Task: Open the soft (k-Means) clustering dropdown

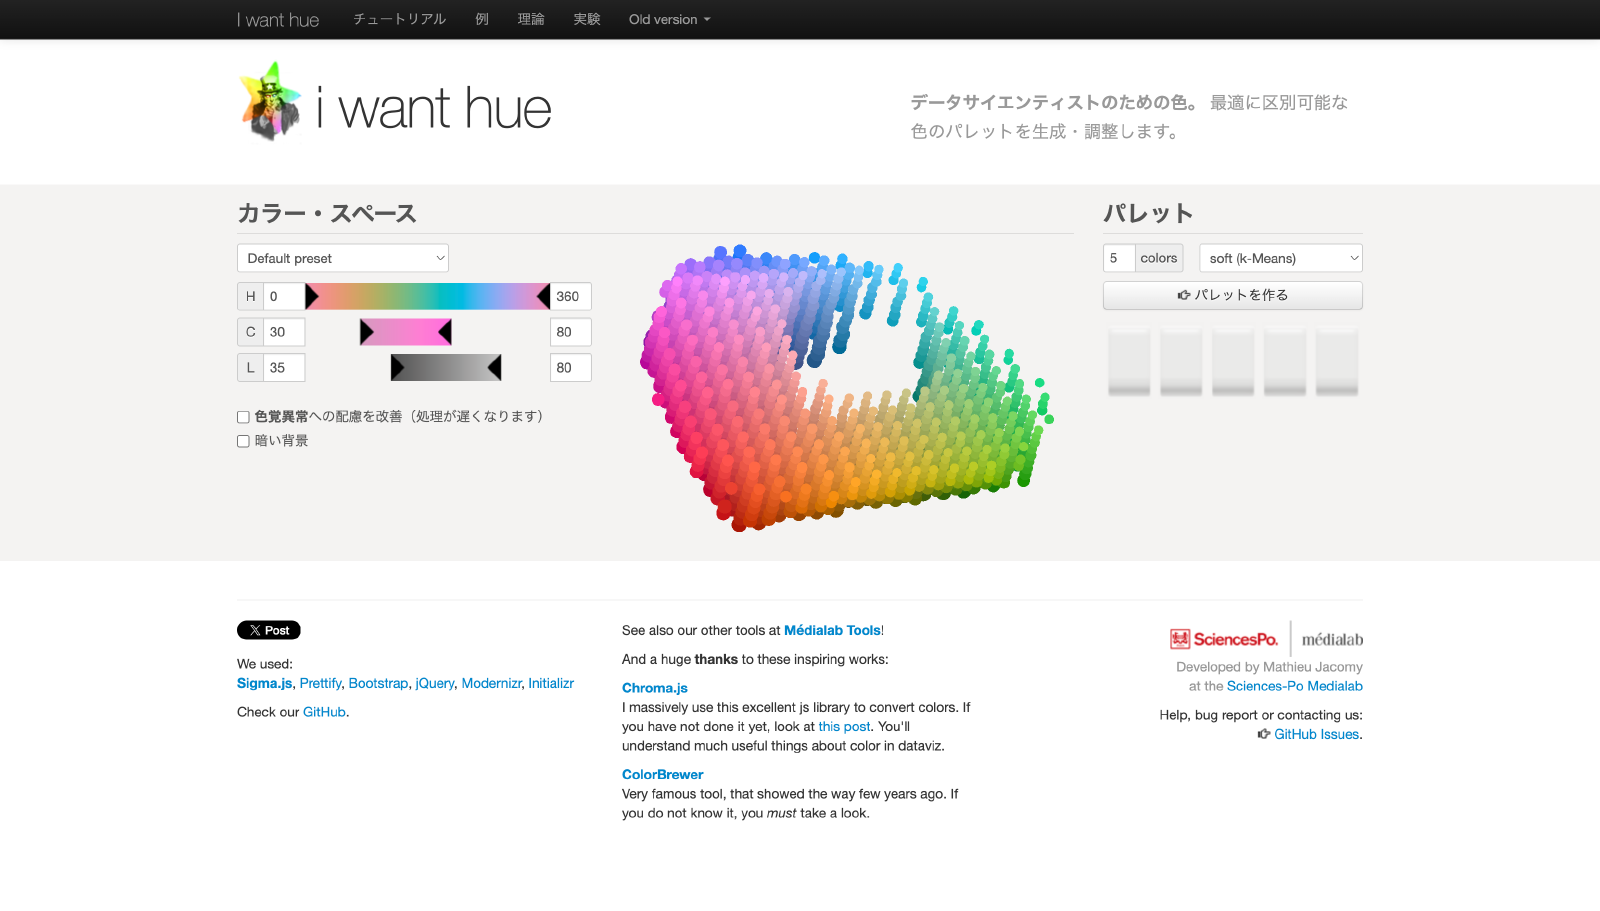Action: [x=1280, y=257]
